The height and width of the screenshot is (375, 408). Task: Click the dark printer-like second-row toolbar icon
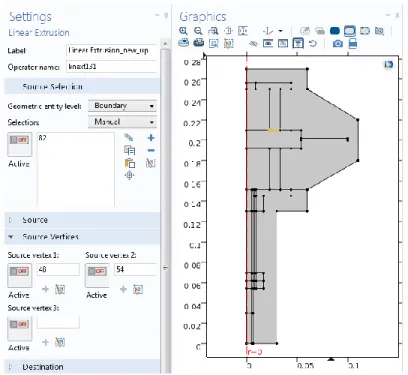click(199, 43)
